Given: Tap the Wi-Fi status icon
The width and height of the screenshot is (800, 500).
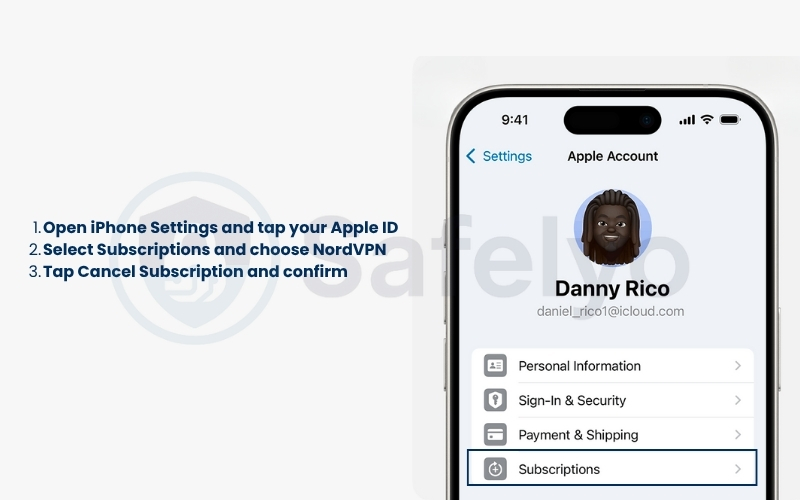Looking at the screenshot, I should pyautogui.click(x=707, y=119).
